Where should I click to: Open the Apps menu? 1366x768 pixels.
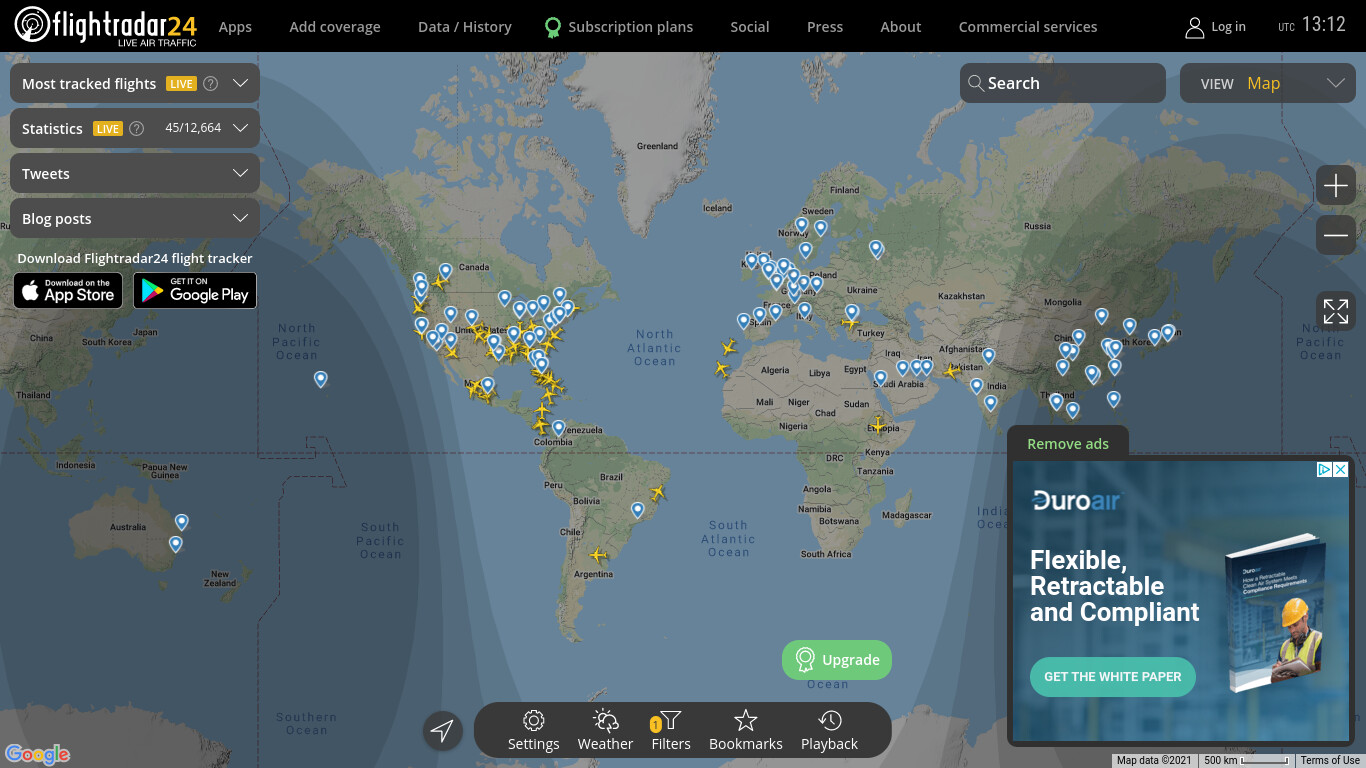[x=235, y=27]
